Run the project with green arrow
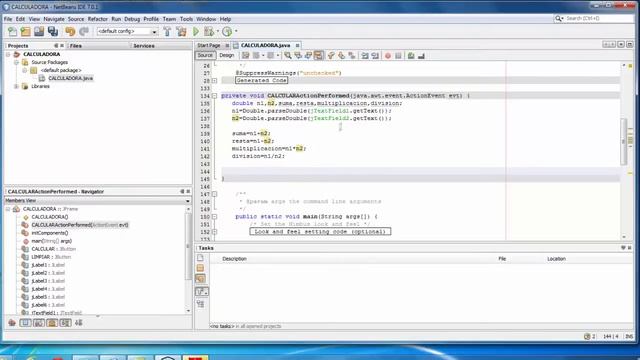Image resolution: width=640 pixels, height=360 pixels. pyautogui.click(x=196, y=31)
